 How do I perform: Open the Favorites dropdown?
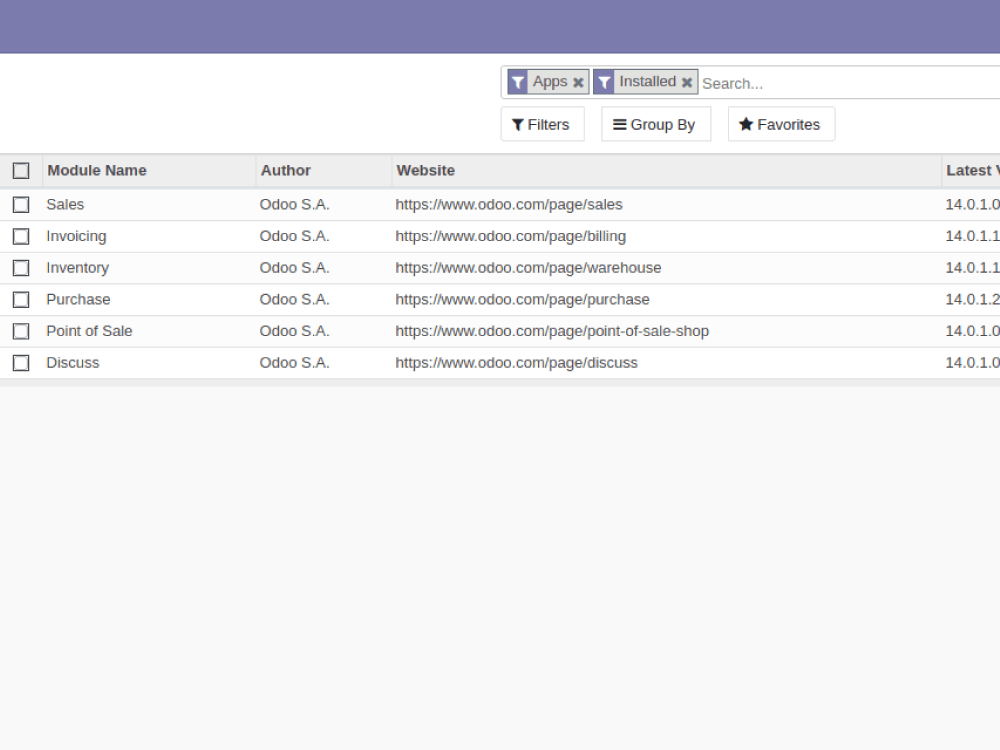click(x=781, y=124)
